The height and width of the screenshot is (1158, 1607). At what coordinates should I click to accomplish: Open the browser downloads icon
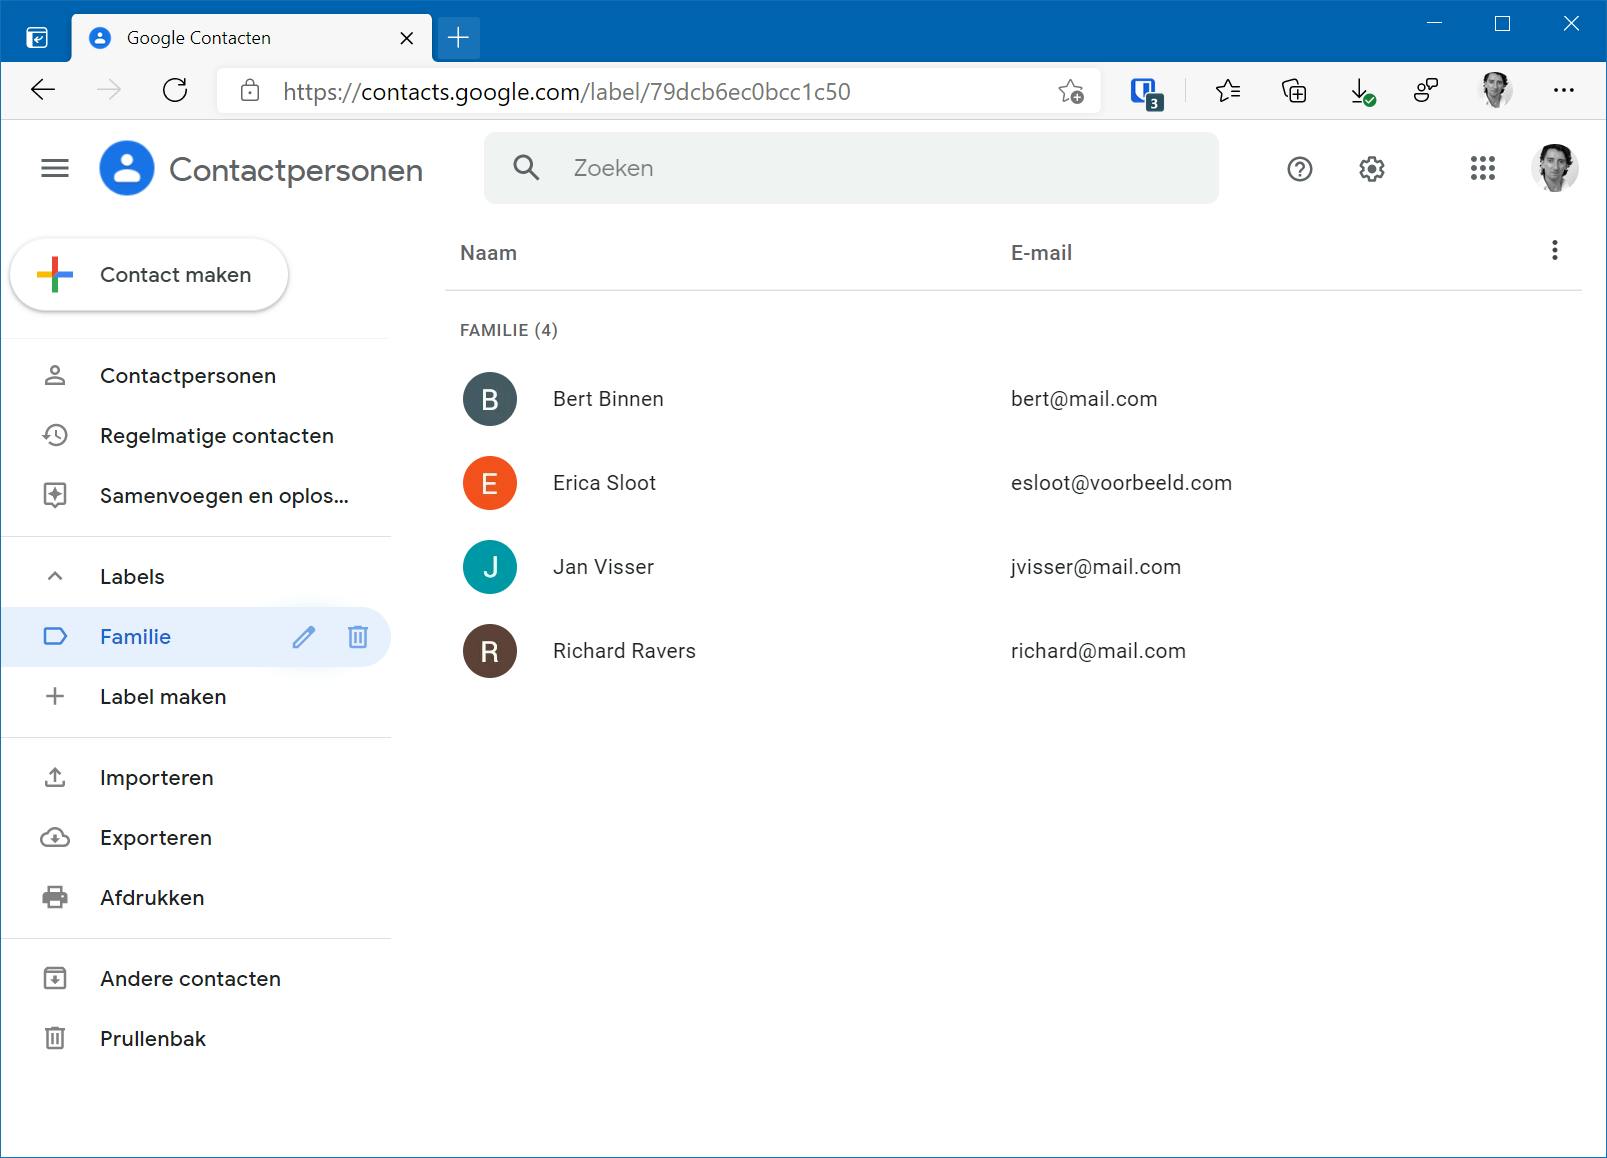coord(1361,92)
